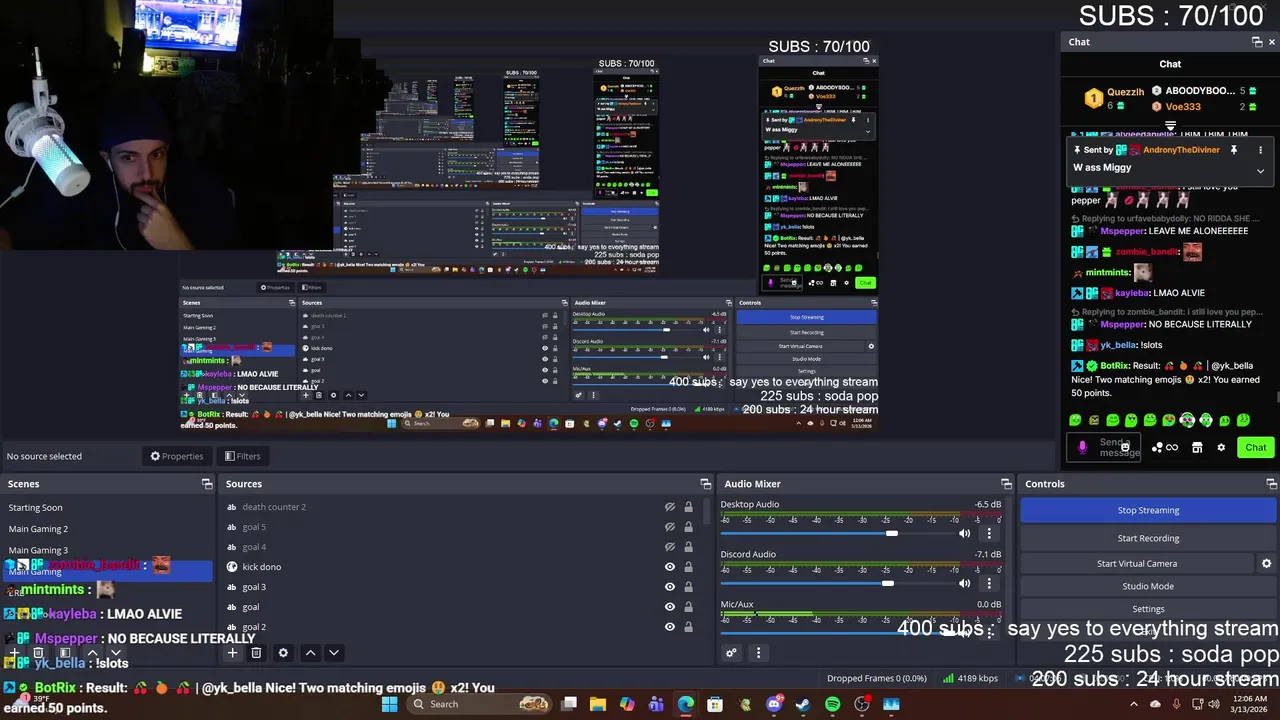Screen dimensions: 1280x720
Task: Add a new source with the plus icon
Action: tap(232, 653)
